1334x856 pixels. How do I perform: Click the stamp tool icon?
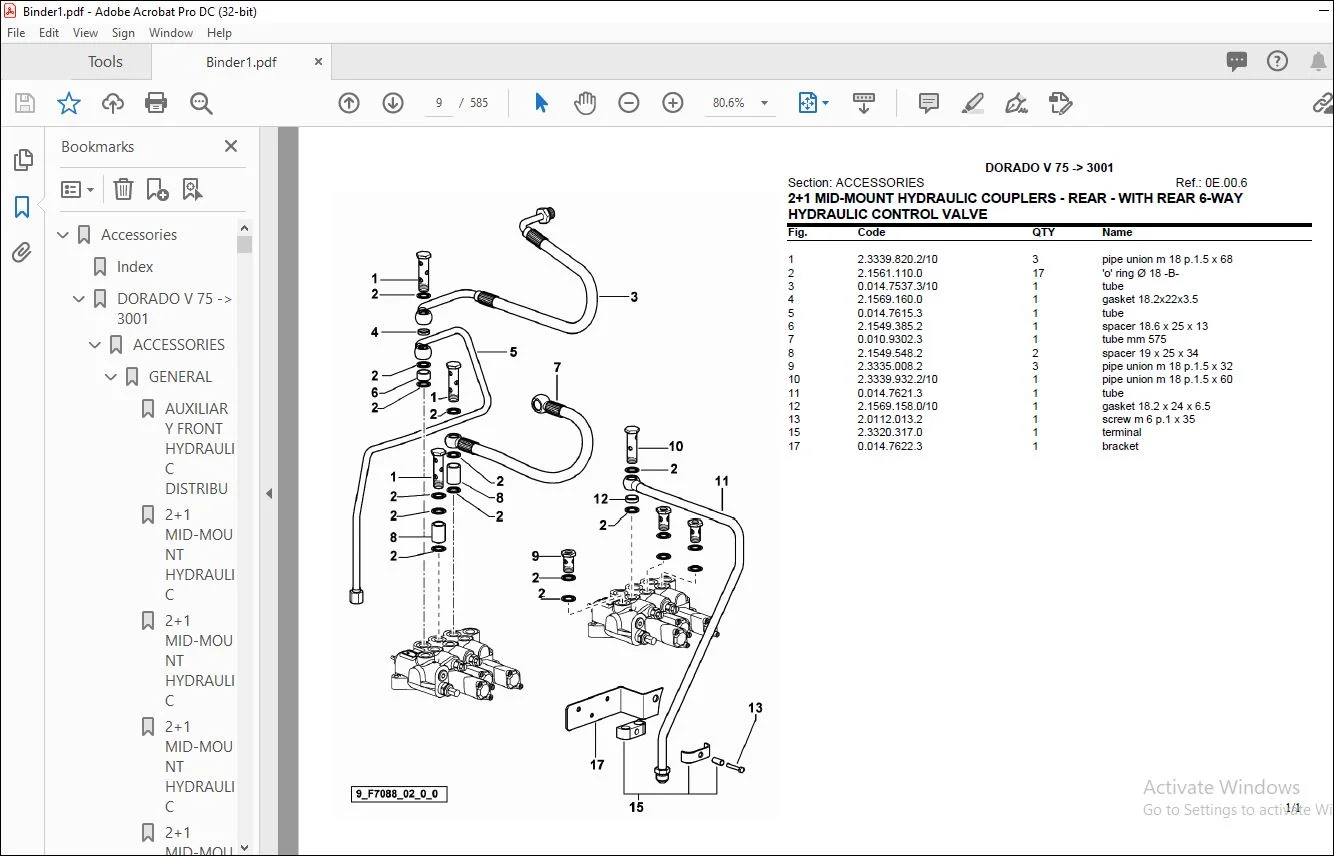coord(1061,103)
